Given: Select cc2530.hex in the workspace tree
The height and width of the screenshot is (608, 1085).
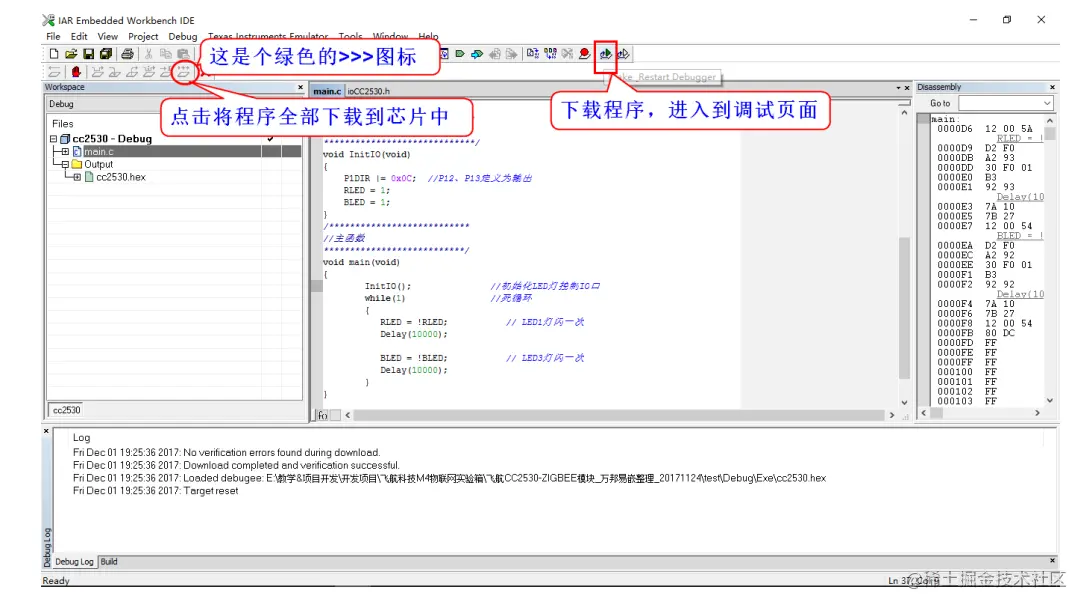Looking at the screenshot, I should [121, 177].
